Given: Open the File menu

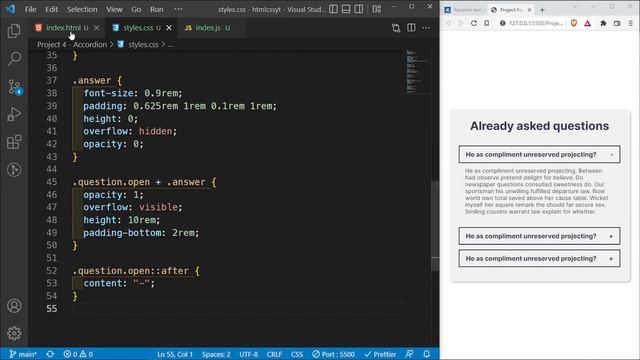Looking at the screenshot, I should 31,9.
